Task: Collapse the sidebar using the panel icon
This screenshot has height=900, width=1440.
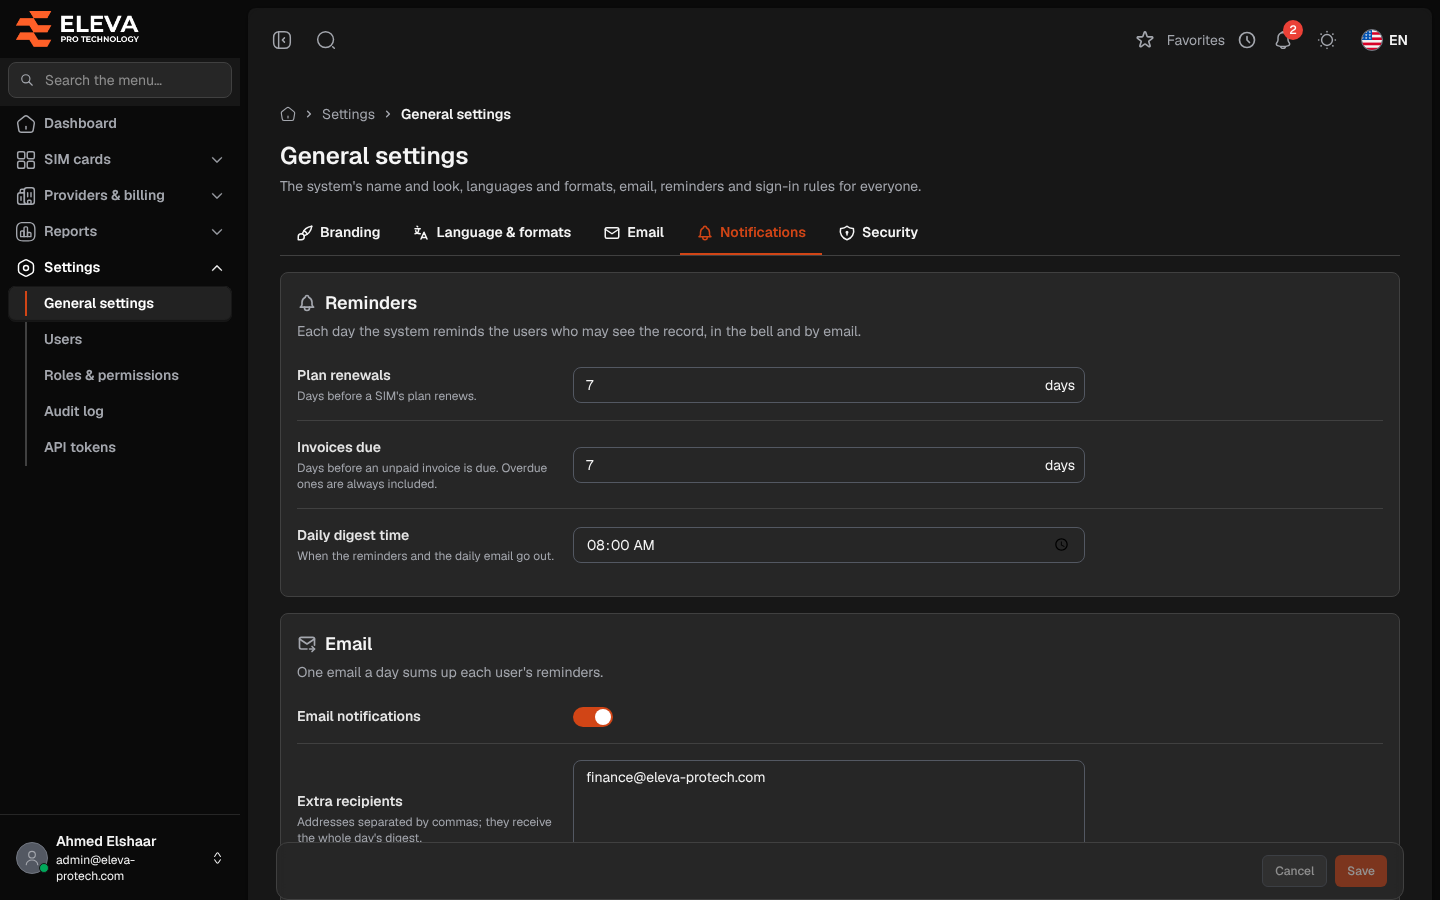Action: pos(282,40)
